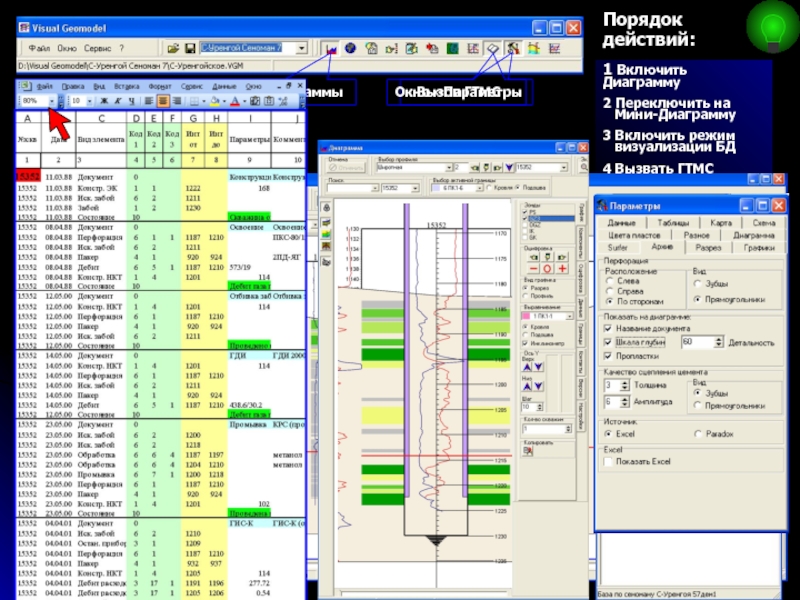Image resolution: width=800 pixels, height=600 pixels.
Task: Click the globe icon in the Geomodel toolbar
Action: [350, 48]
